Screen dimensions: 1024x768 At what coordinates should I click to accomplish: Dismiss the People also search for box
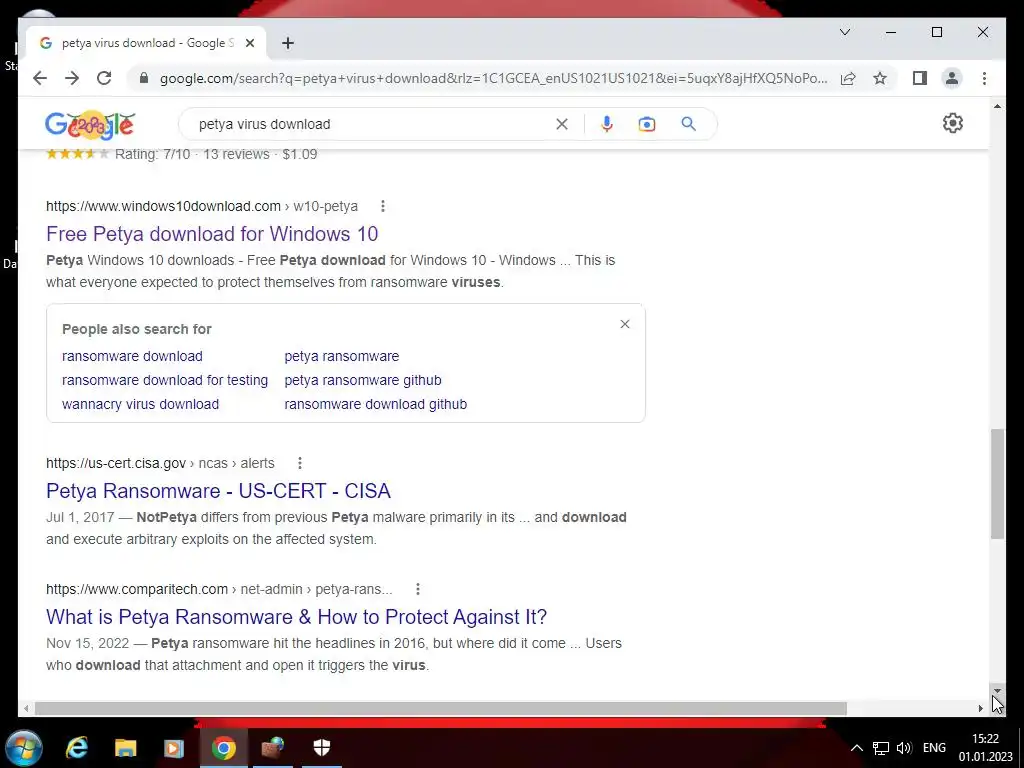point(625,324)
